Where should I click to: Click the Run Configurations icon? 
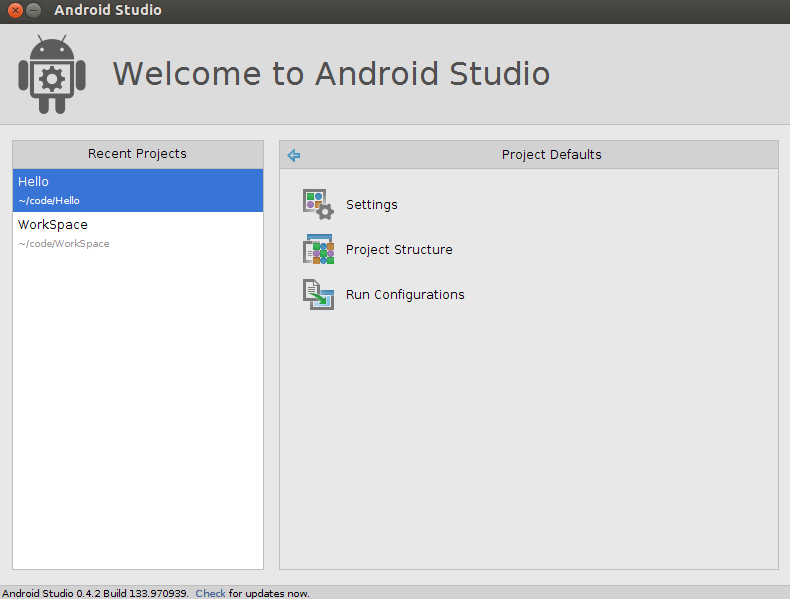(x=318, y=294)
